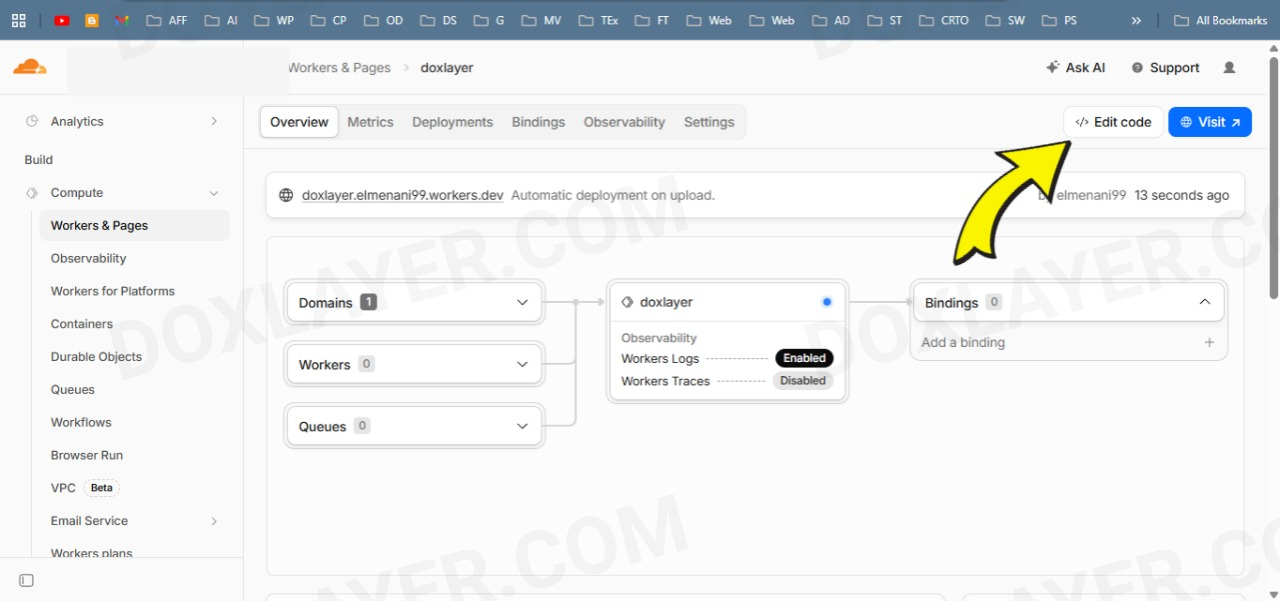Collapse the Bindings card chevron
1280x601 pixels.
(x=1204, y=302)
